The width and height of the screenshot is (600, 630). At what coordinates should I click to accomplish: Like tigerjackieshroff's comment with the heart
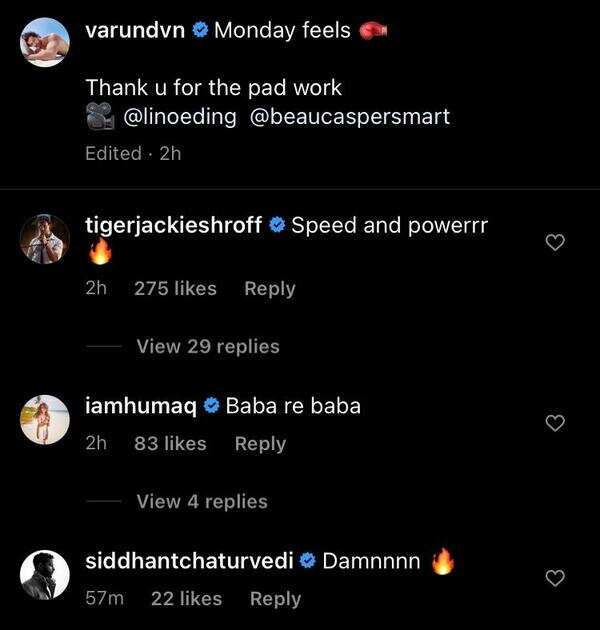(557, 243)
